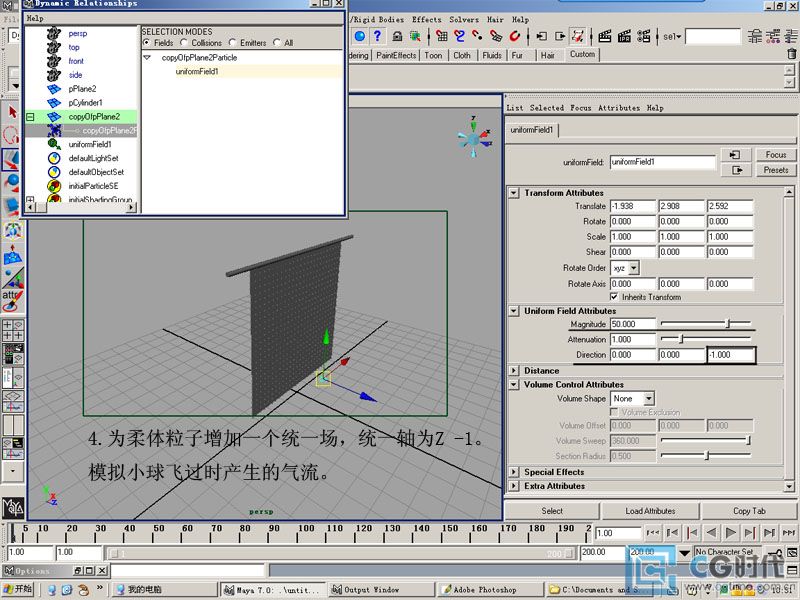This screenshot has width=800, height=600.
Task: Open the Windows Start button
Action: point(18,589)
